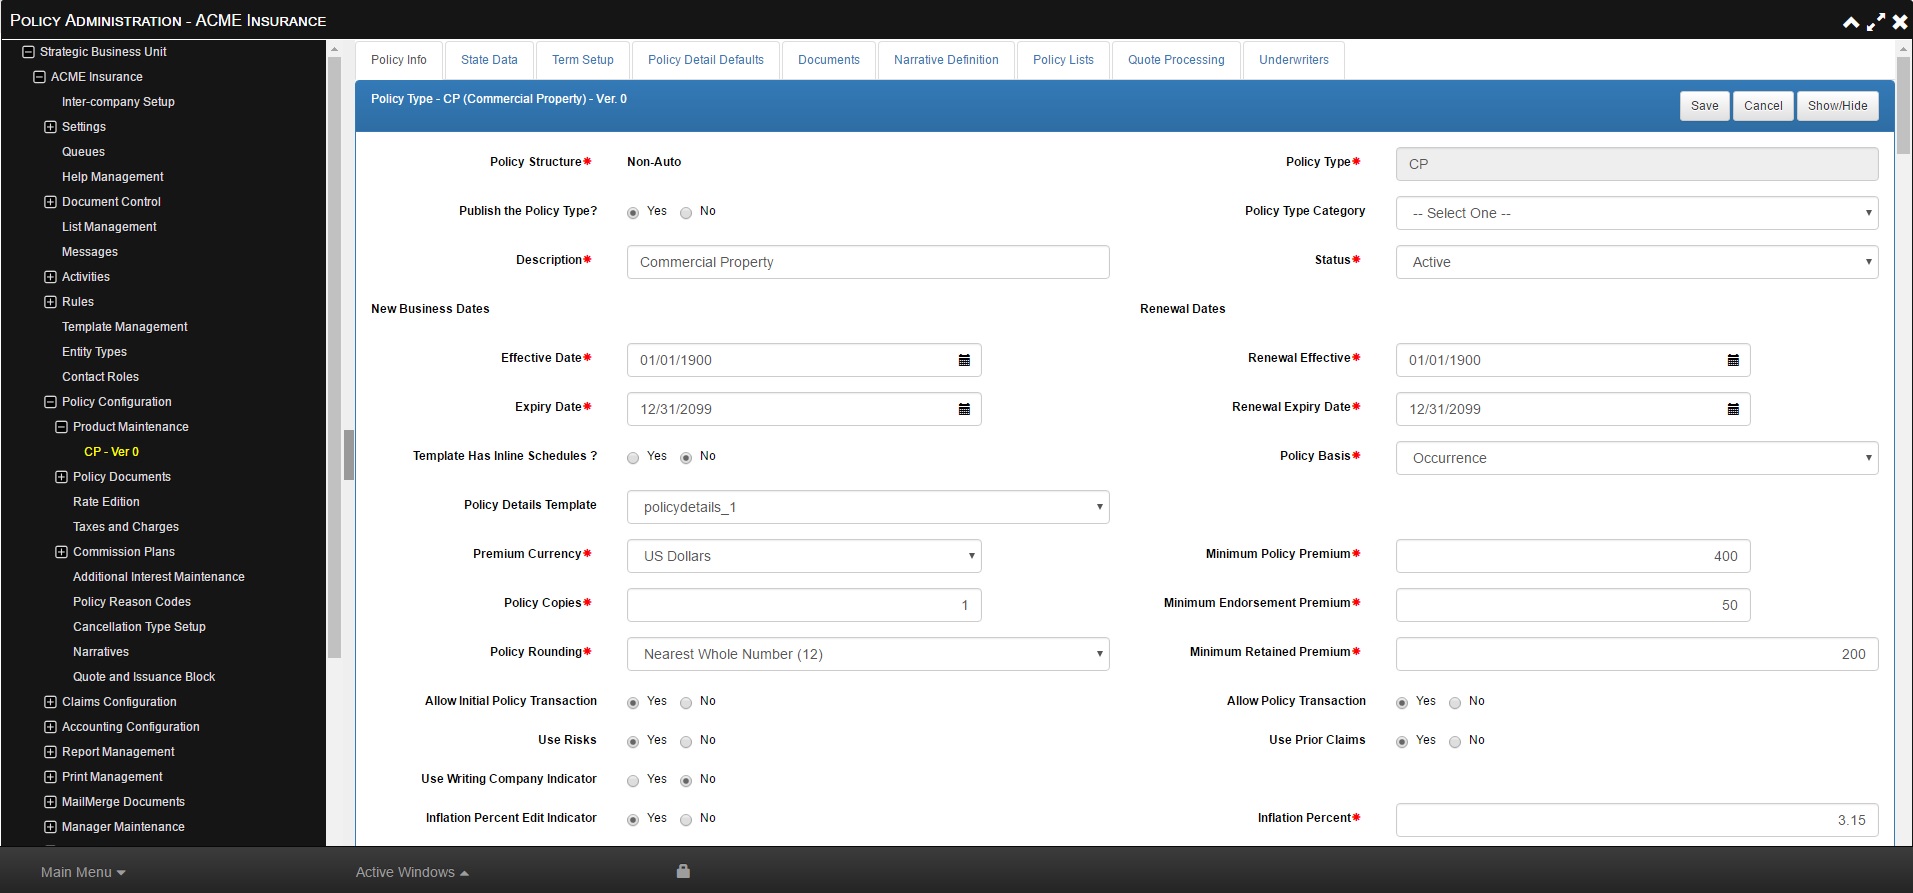Screen dimensions: 1913x893
Task: Open Taxes and Charges tree item
Action: coord(126,527)
